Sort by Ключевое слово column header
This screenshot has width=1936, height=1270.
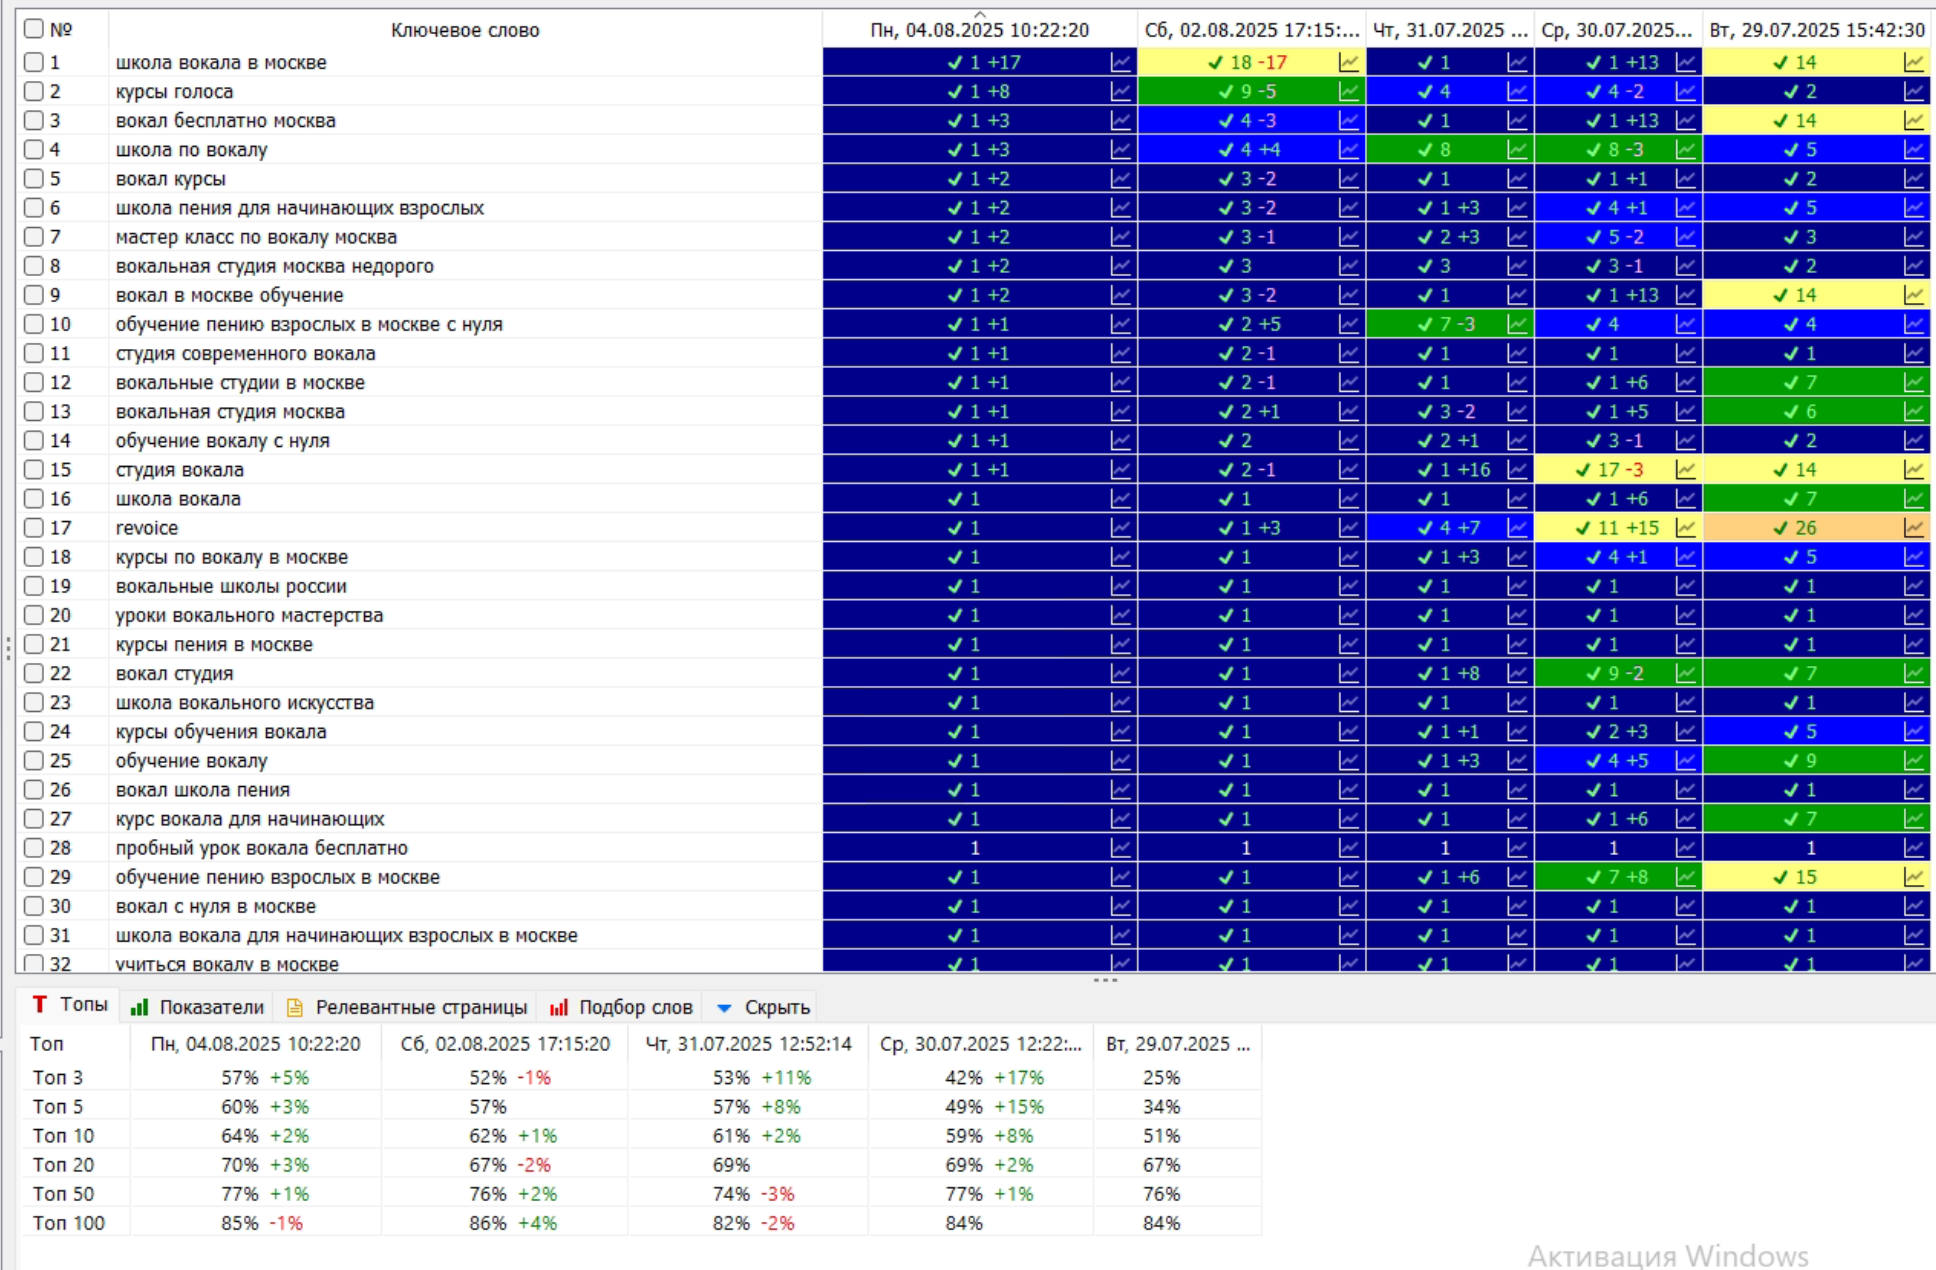pos(465,30)
